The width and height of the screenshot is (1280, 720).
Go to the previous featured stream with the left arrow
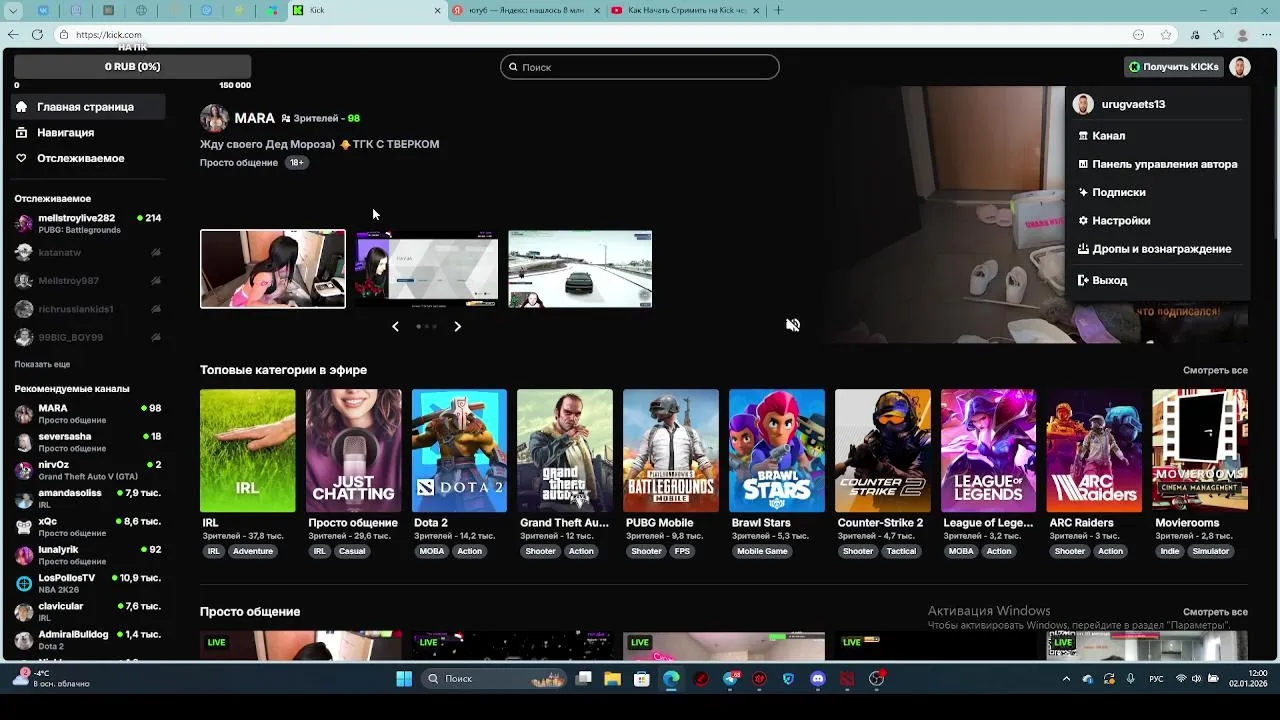pos(395,327)
